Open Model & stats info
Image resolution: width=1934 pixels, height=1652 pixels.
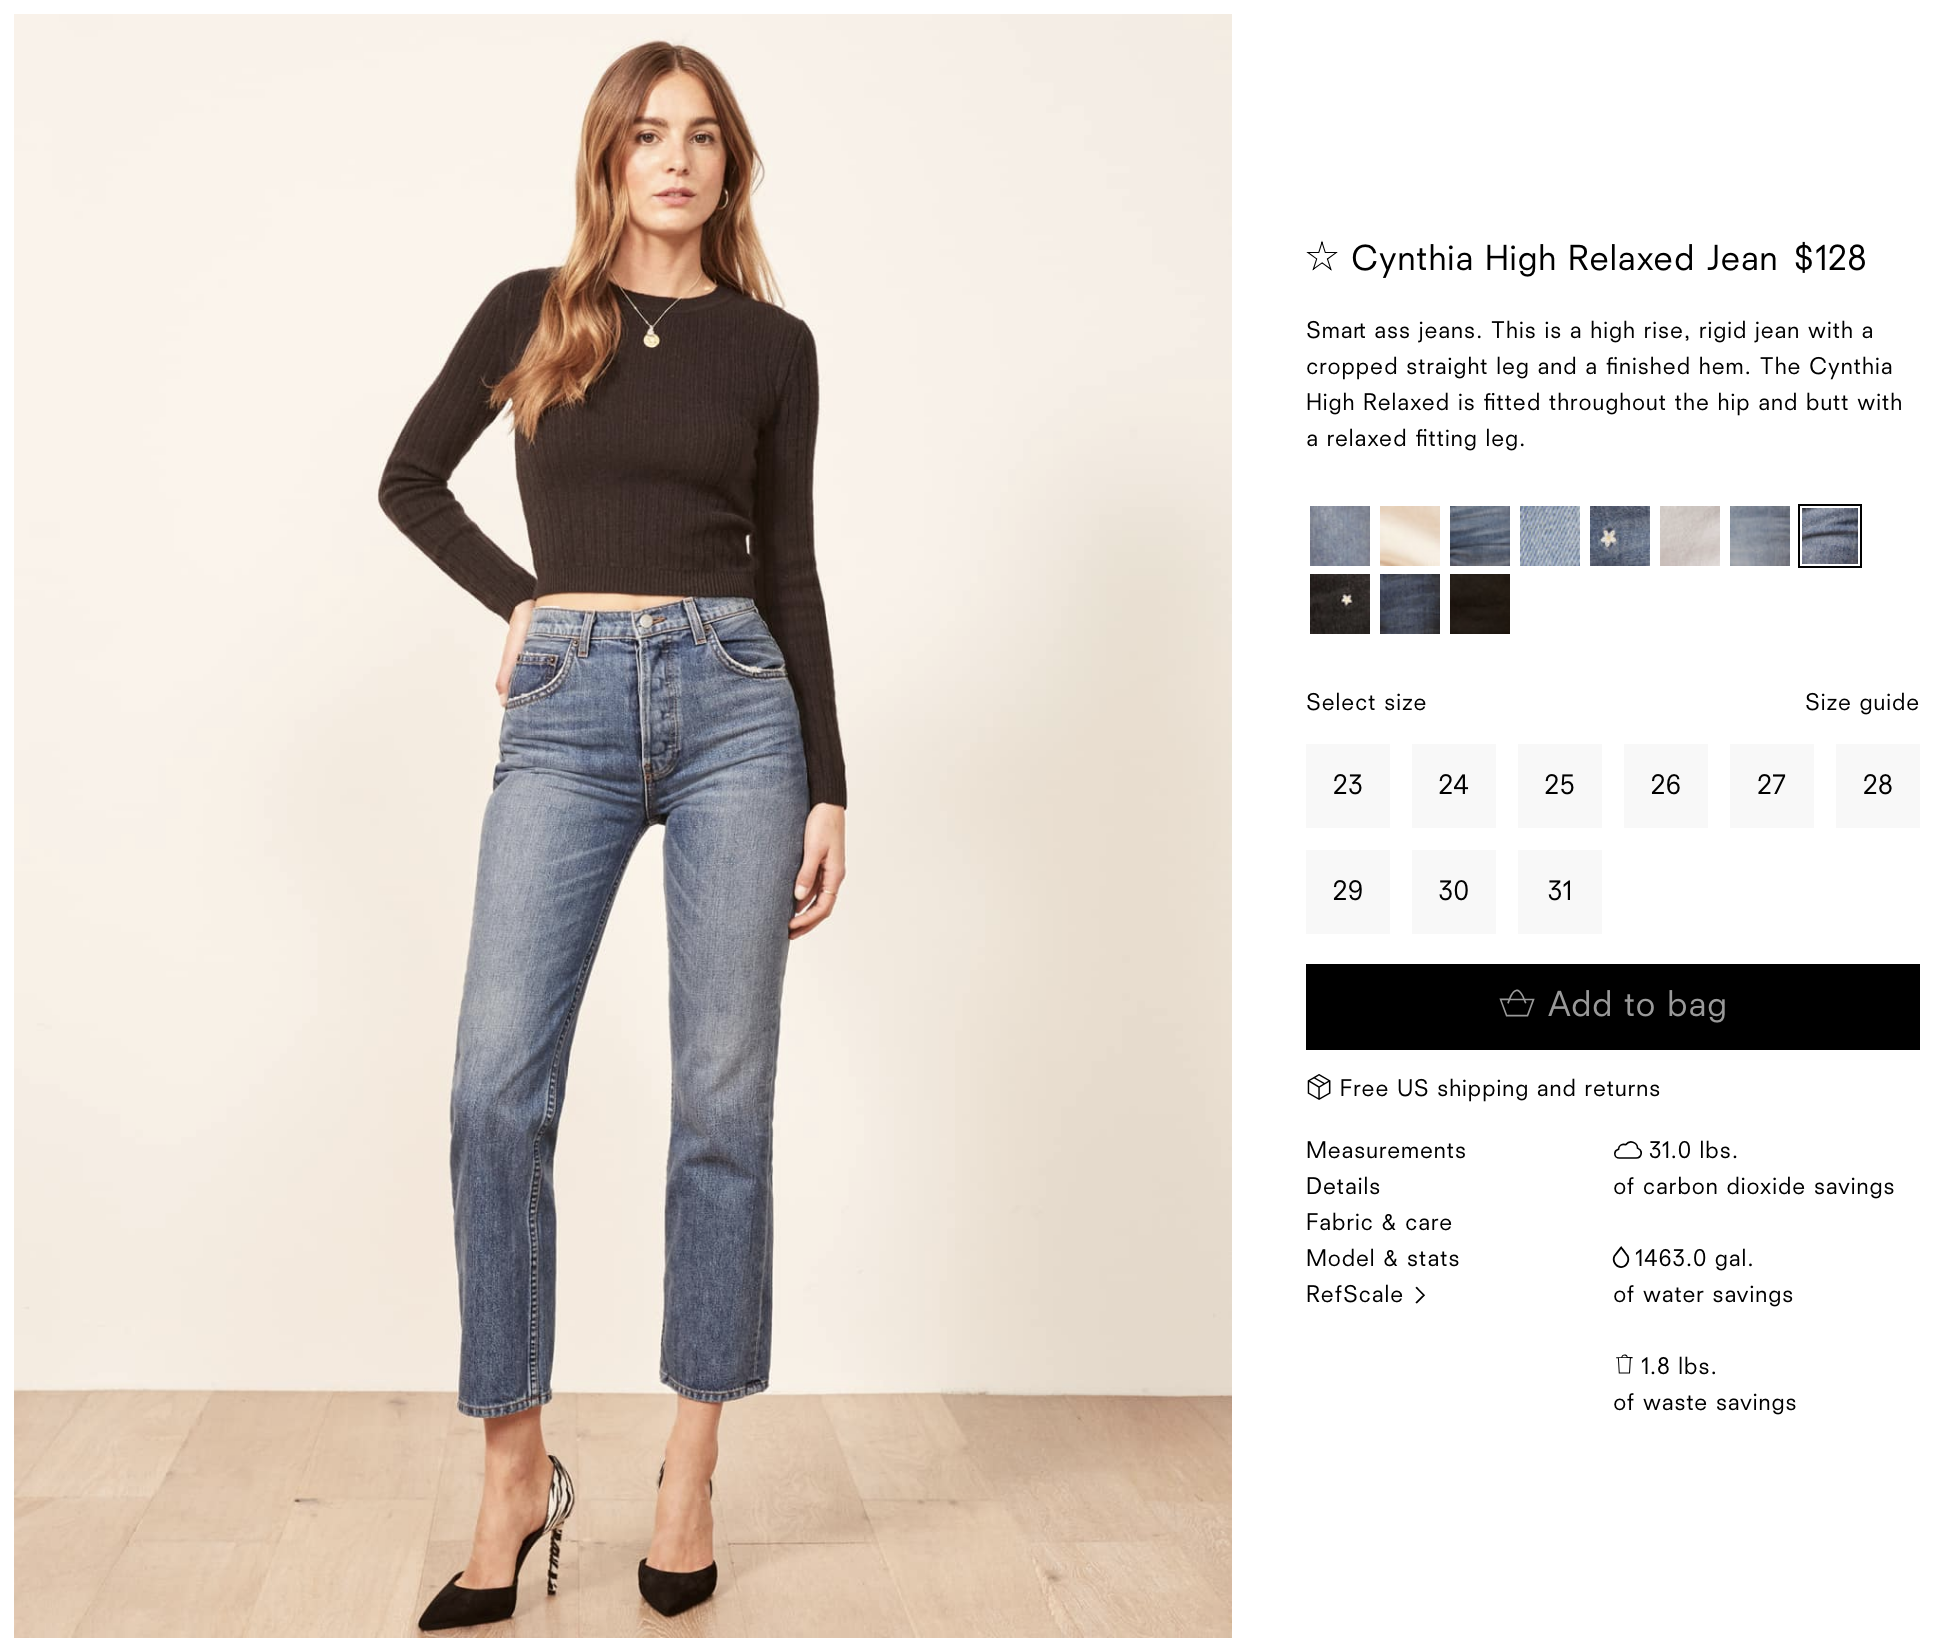tap(1382, 1258)
